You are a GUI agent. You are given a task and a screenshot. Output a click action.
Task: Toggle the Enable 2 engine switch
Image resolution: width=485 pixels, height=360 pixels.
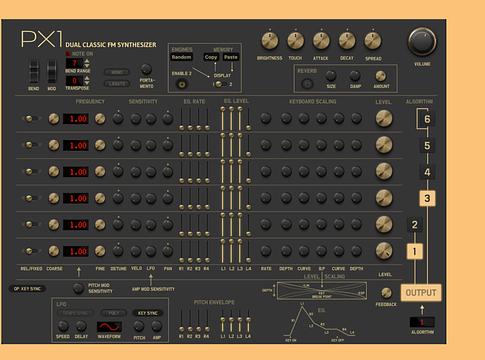point(182,84)
